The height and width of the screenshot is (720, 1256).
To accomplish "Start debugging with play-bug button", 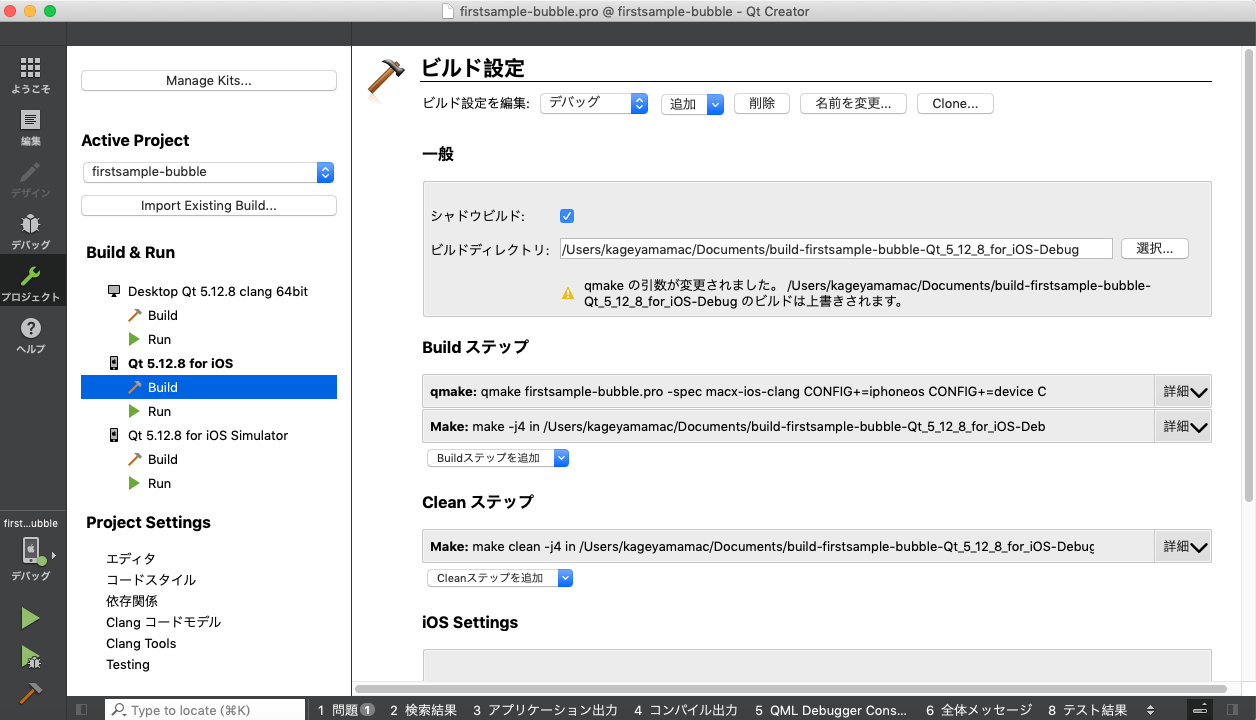I will tap(31, 656).
